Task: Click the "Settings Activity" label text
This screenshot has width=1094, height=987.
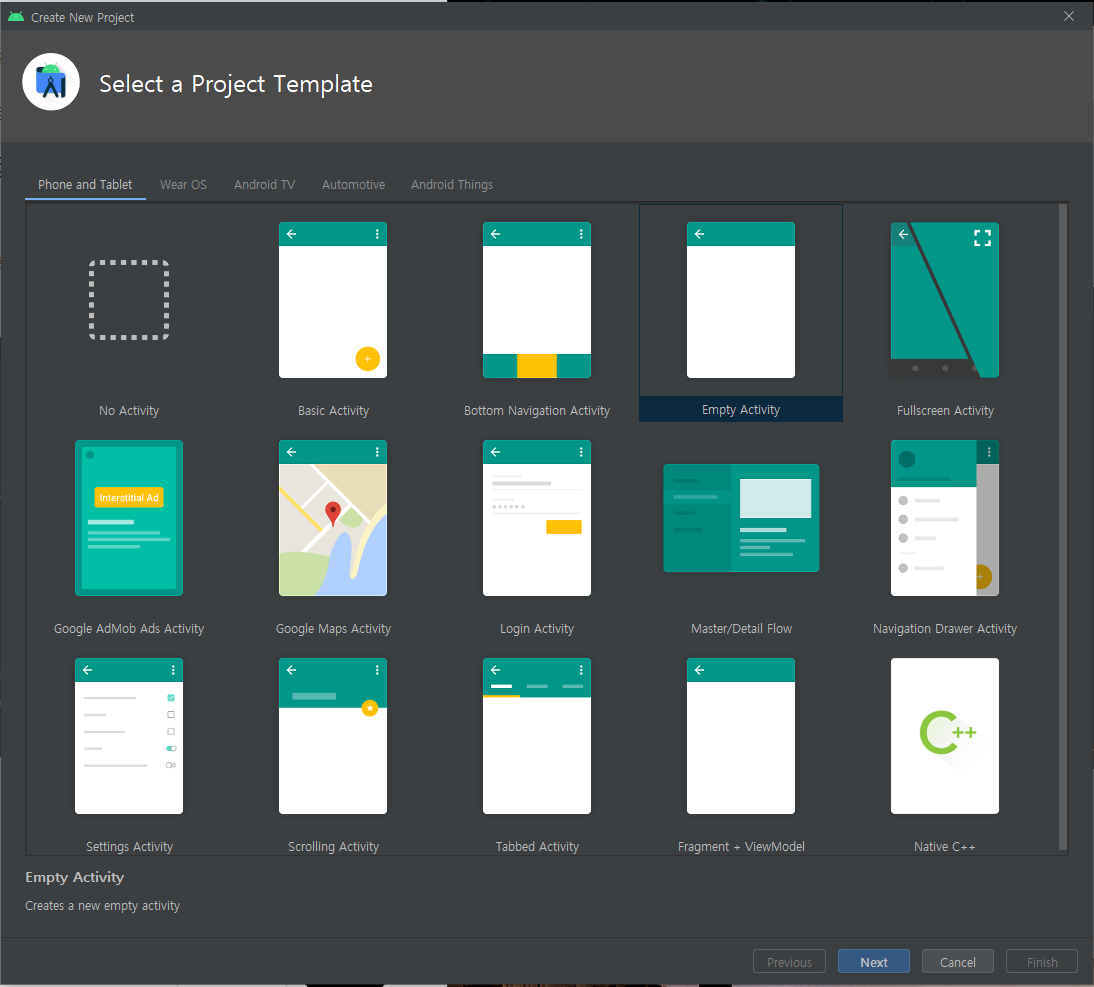Action: pos(129,846)
